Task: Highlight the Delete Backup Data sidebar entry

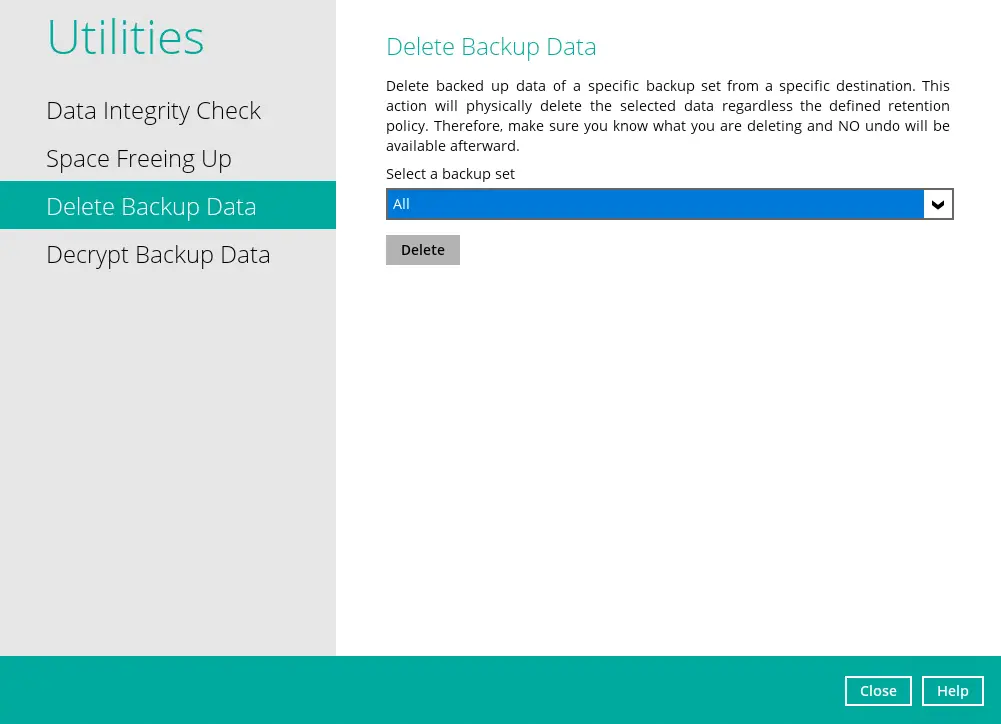Action: pyautogui.click(x=151, y=206)
